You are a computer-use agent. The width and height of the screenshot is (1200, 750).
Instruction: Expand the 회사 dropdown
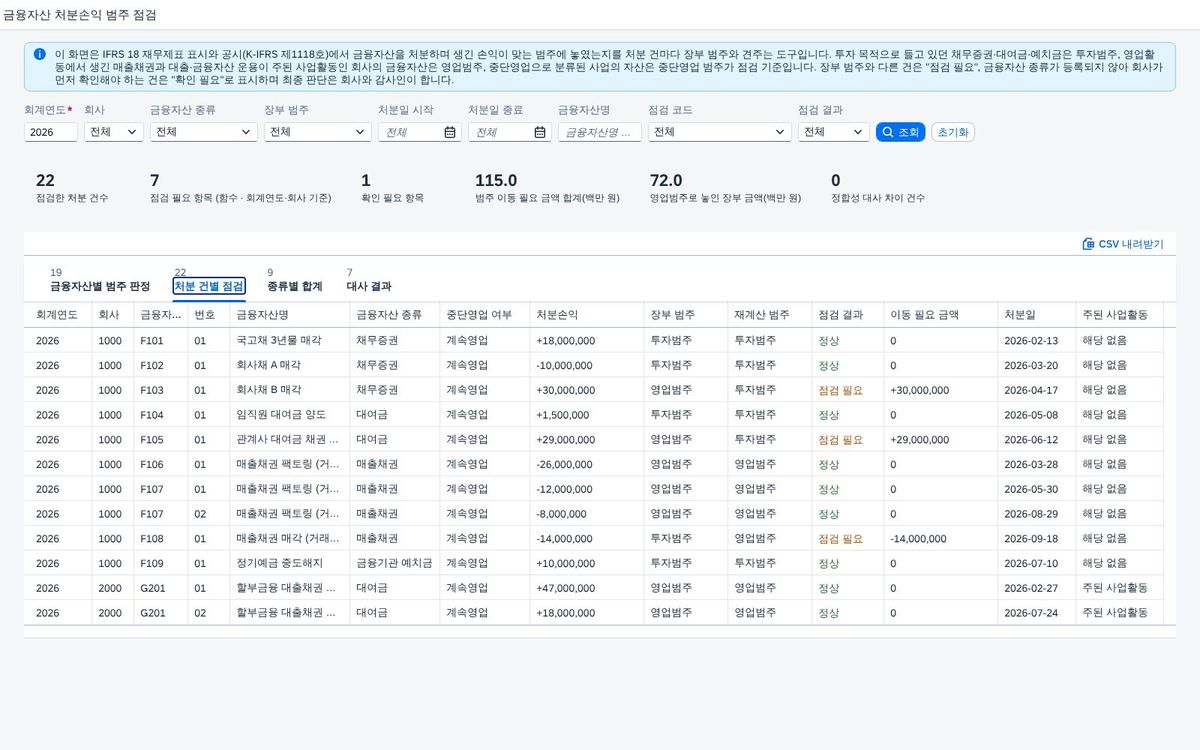click(113, 132)
